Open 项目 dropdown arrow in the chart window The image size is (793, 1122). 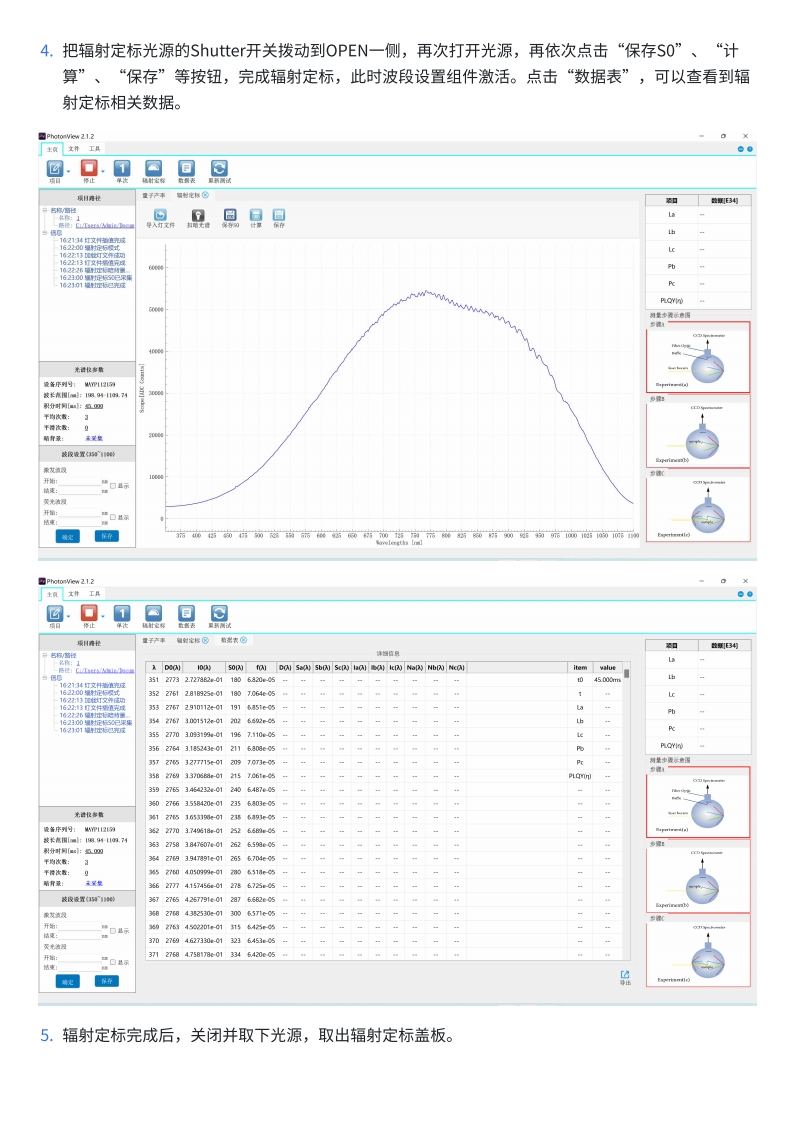pyautogui.click(x=69, y=171)
